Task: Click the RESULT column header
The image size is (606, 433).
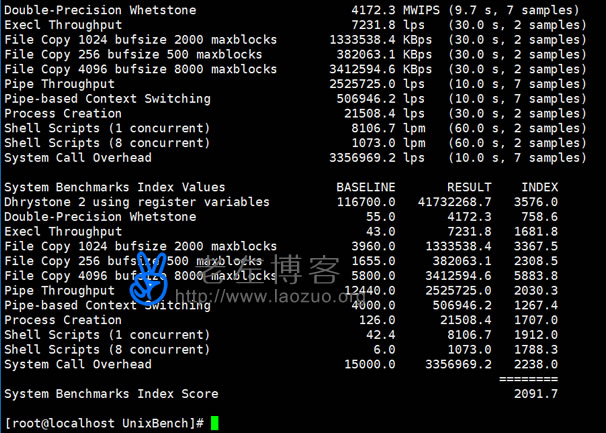Action: (x=468, y=187)
